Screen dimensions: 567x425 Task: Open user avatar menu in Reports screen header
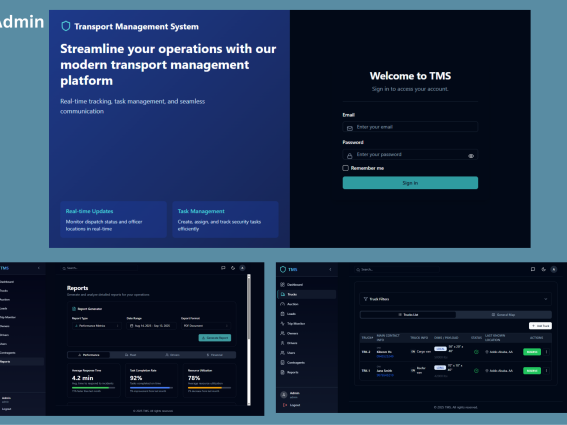coord(243,268)
